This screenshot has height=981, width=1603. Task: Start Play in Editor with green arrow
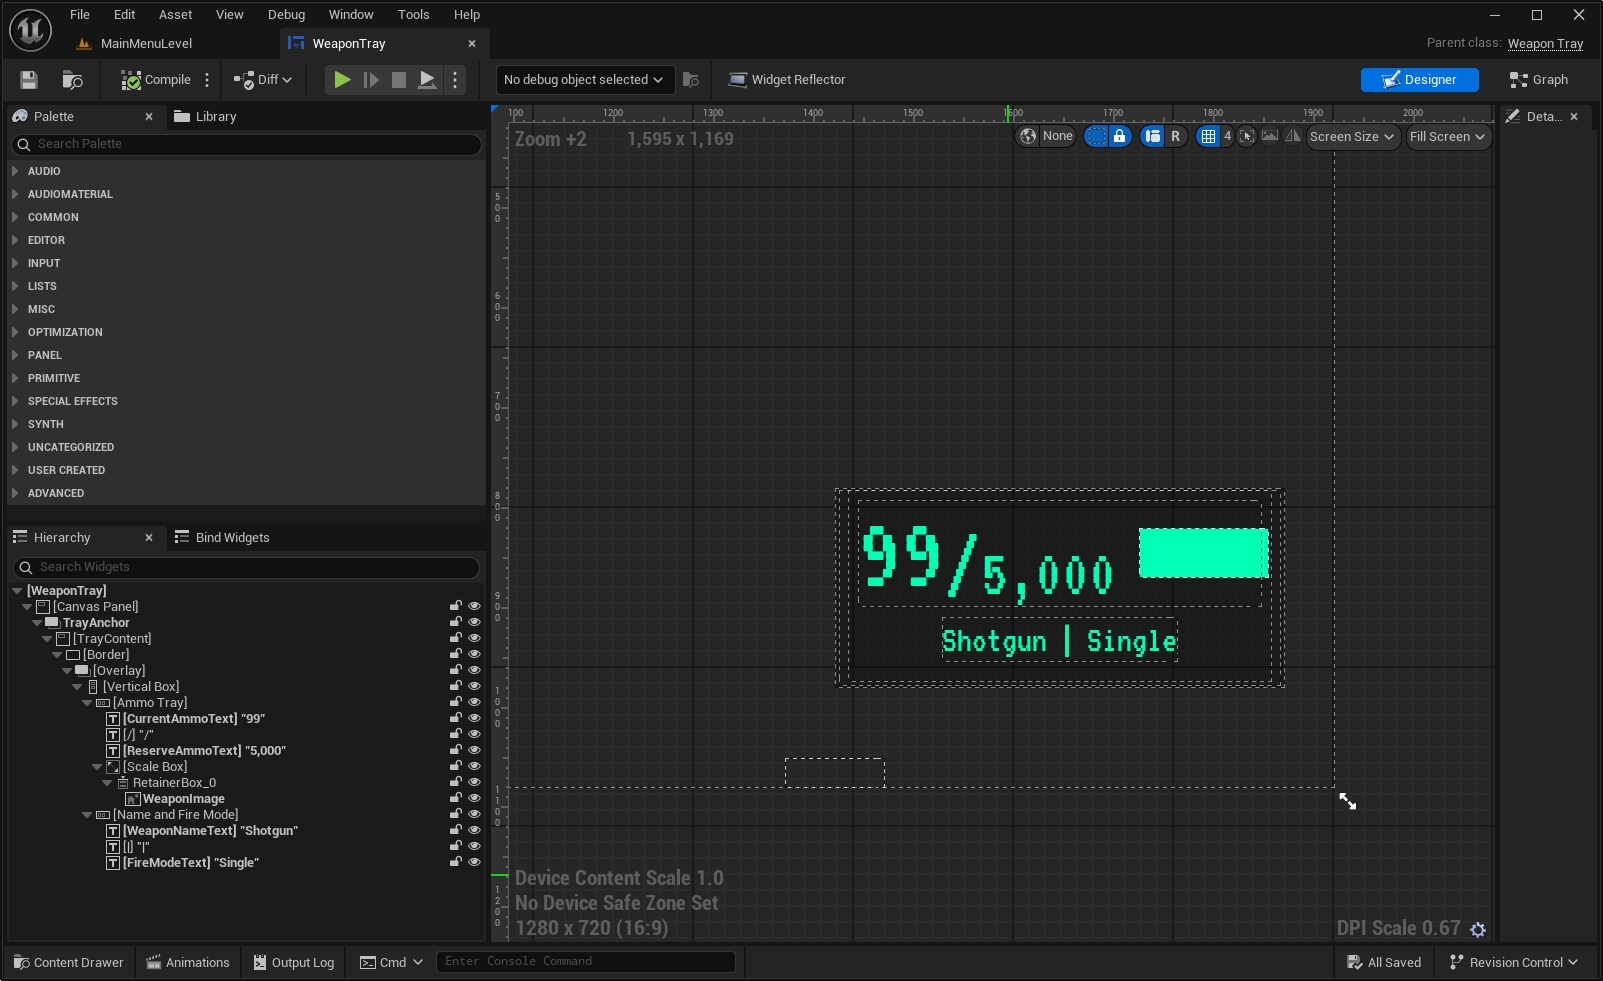(x=342, y=80)
